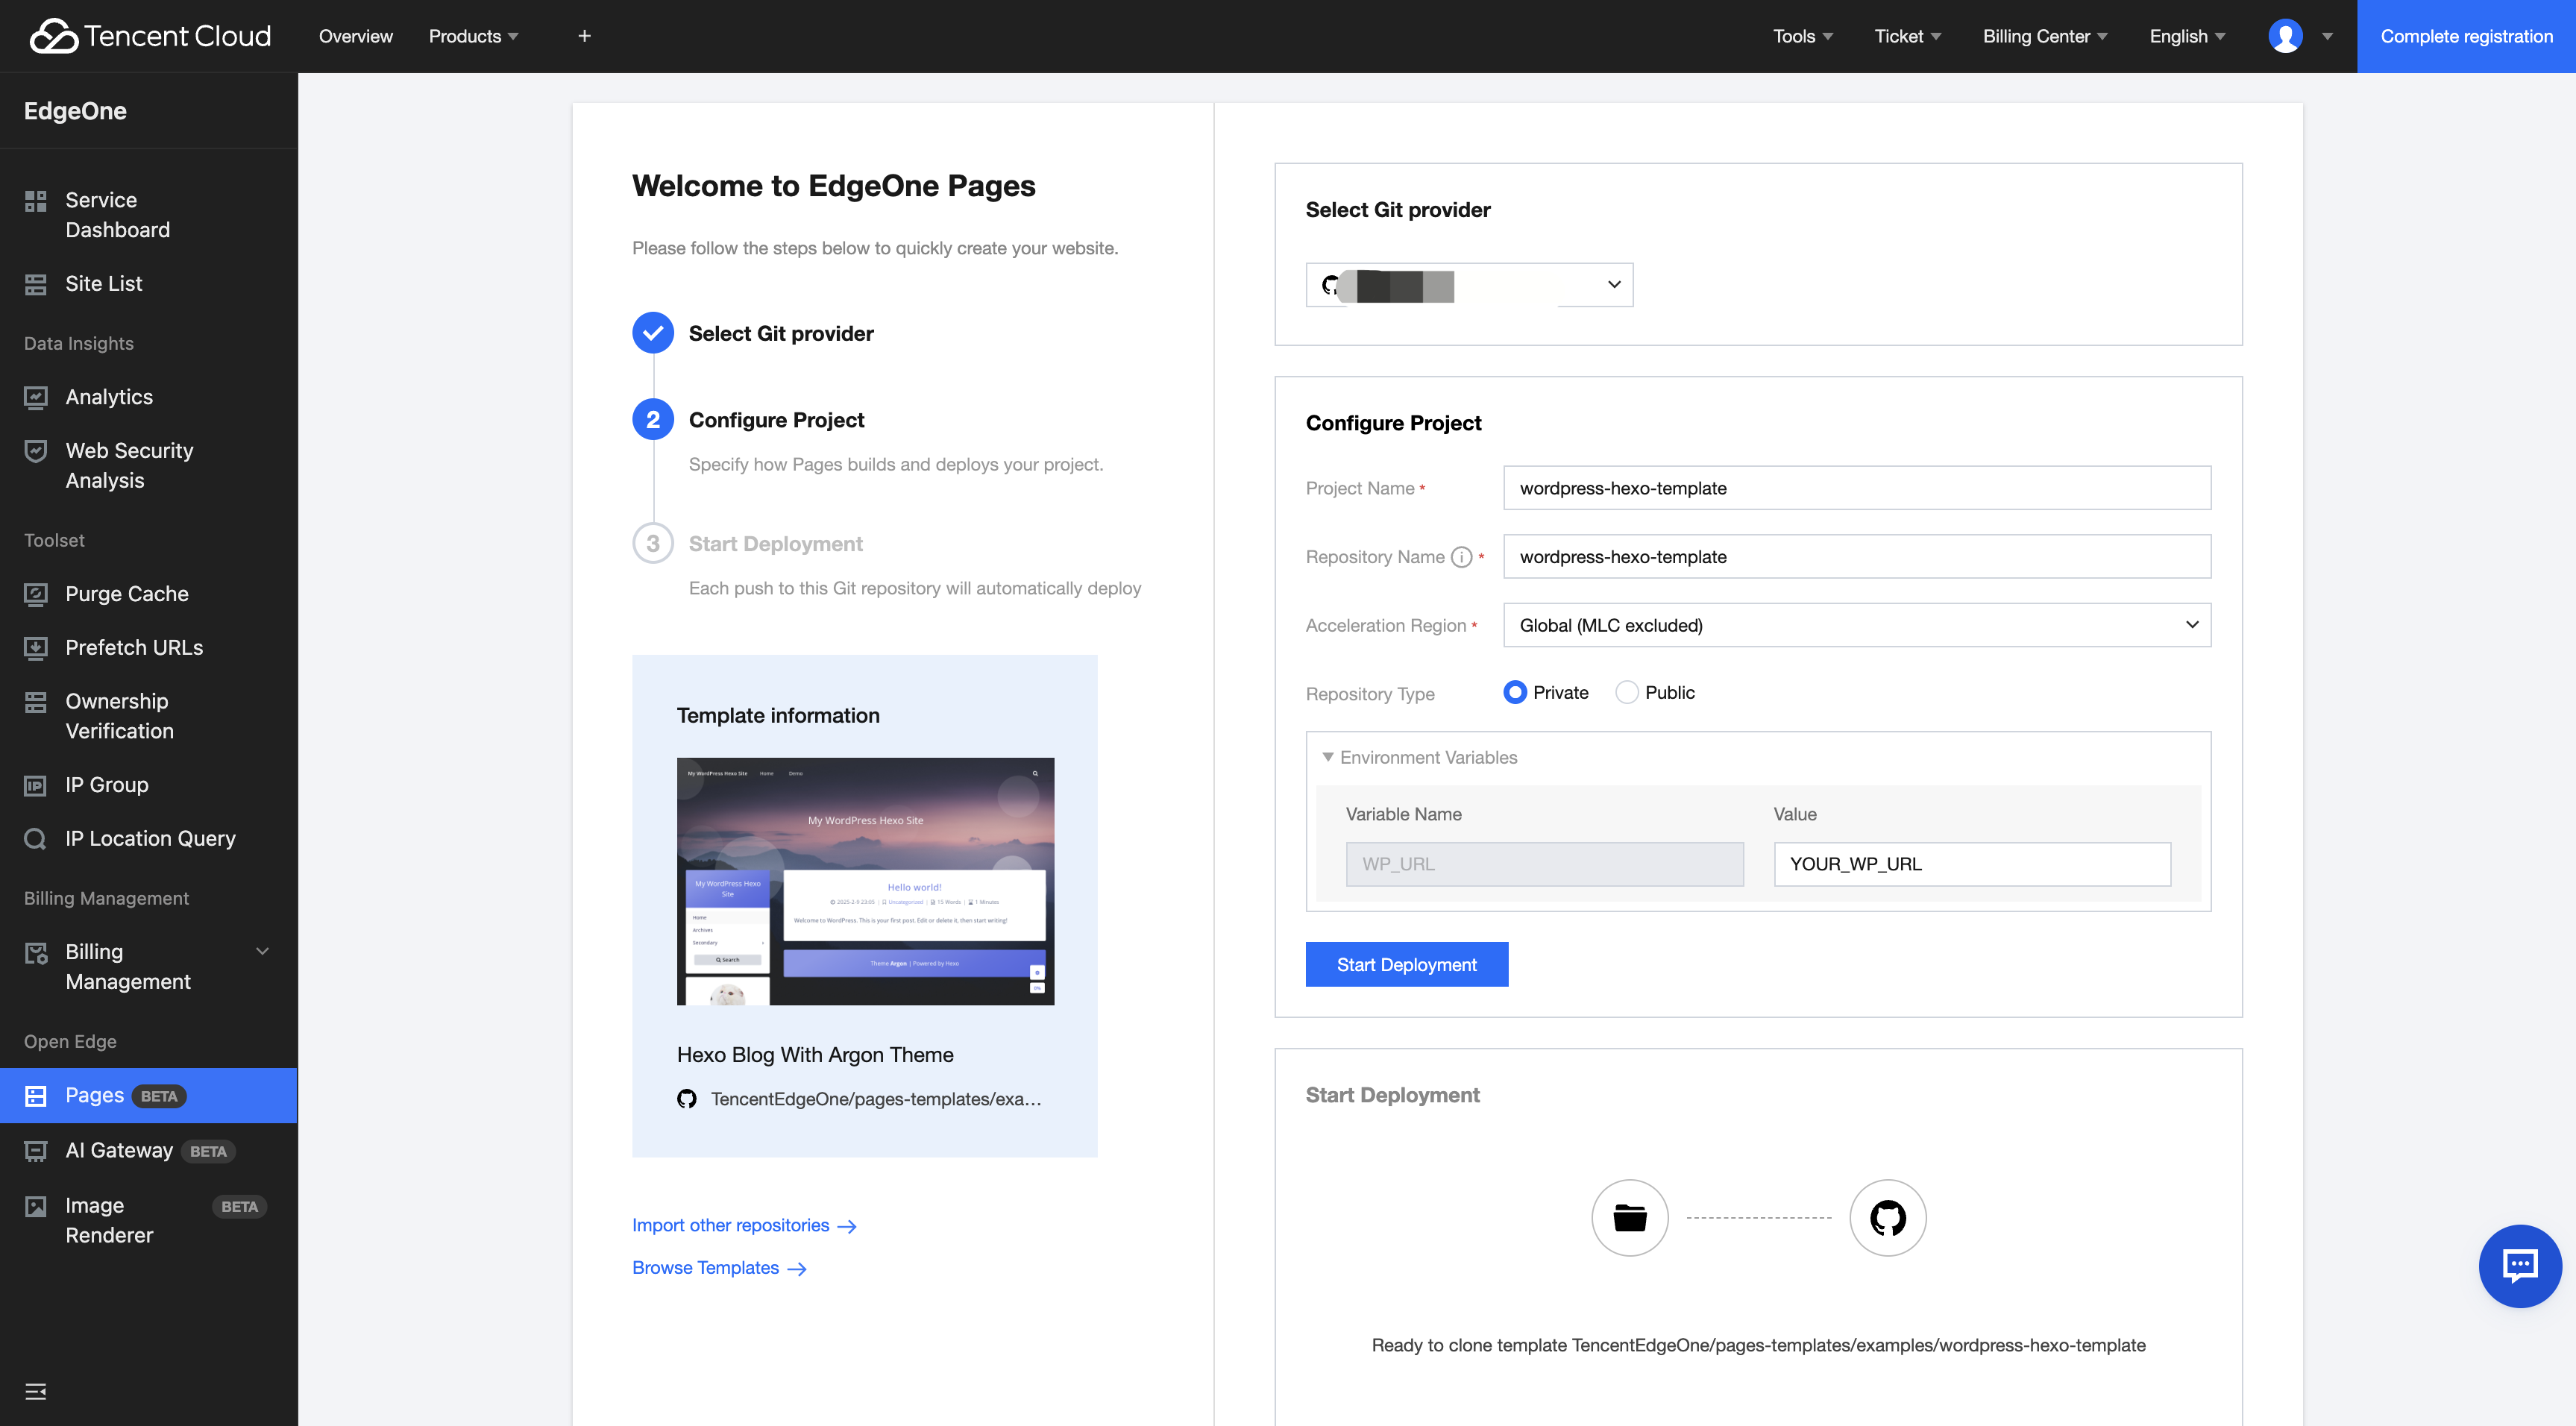Click Complete registration
Image resolution: width=2576 pixels, height=1426 pixels.
(x=2466, y=36)
